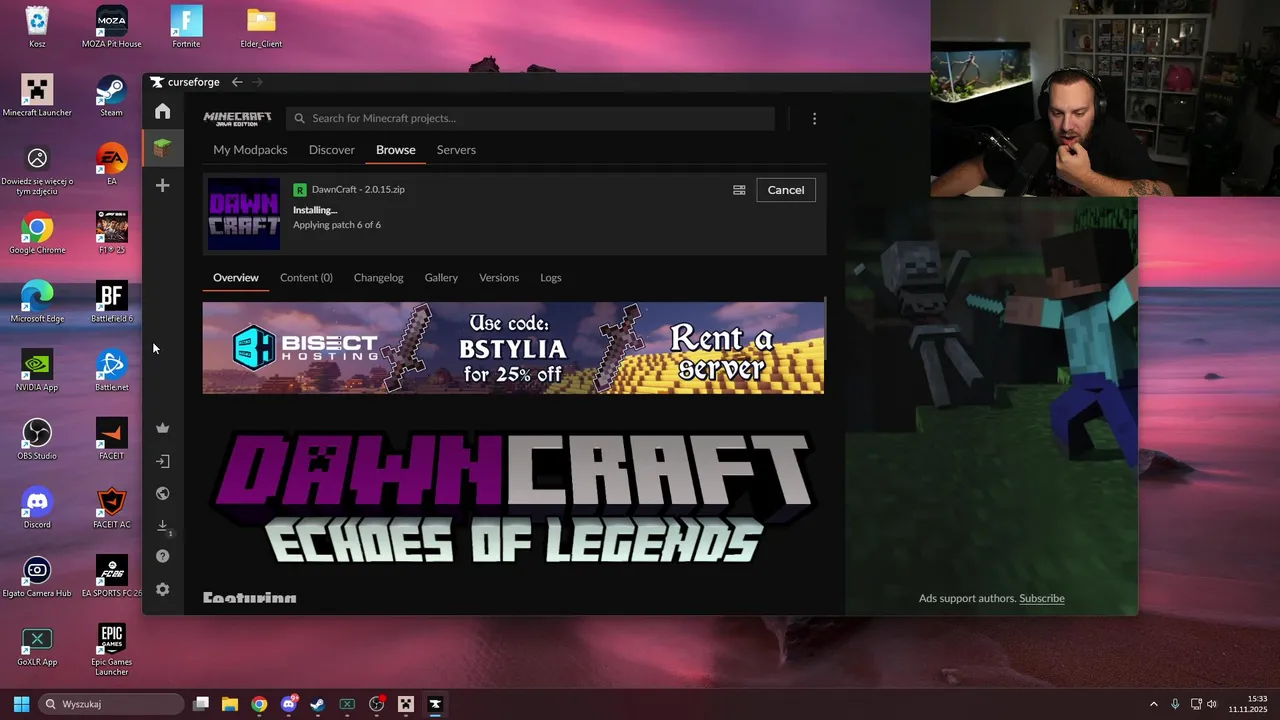Open the Gallery tab
This screenshot has height=720, width=1280.
pyautogui.click(x=441, y=278)
